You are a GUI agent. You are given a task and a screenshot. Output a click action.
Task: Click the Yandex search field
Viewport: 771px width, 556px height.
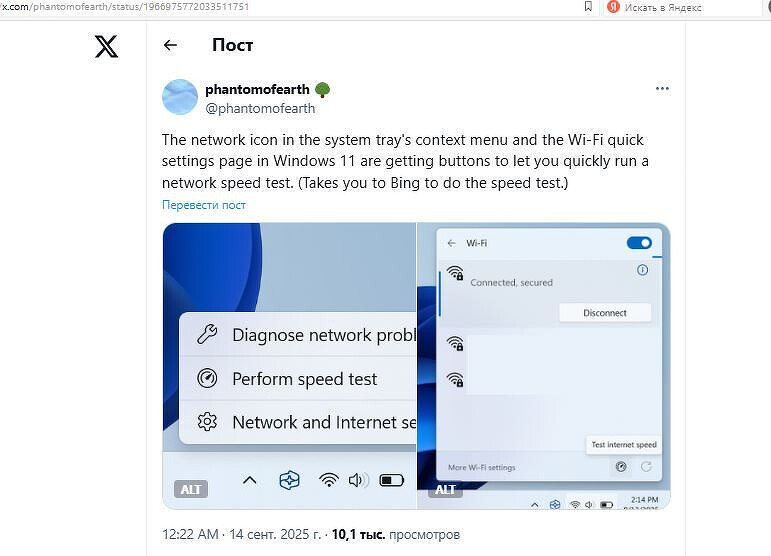point(682,7)
